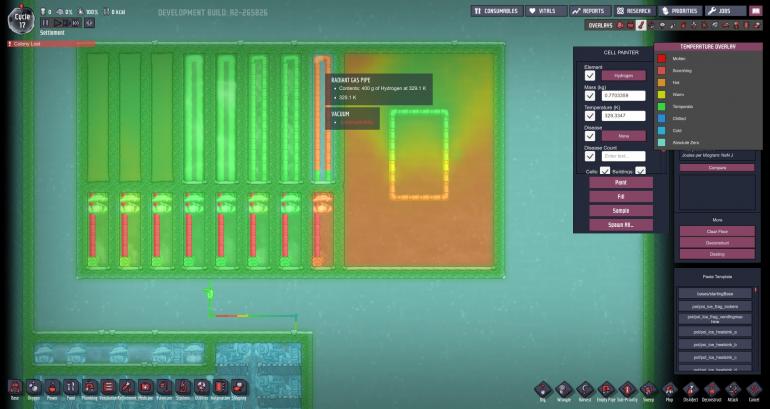
Task: Open the Hydrogen element selector
Action: [623, 75]
